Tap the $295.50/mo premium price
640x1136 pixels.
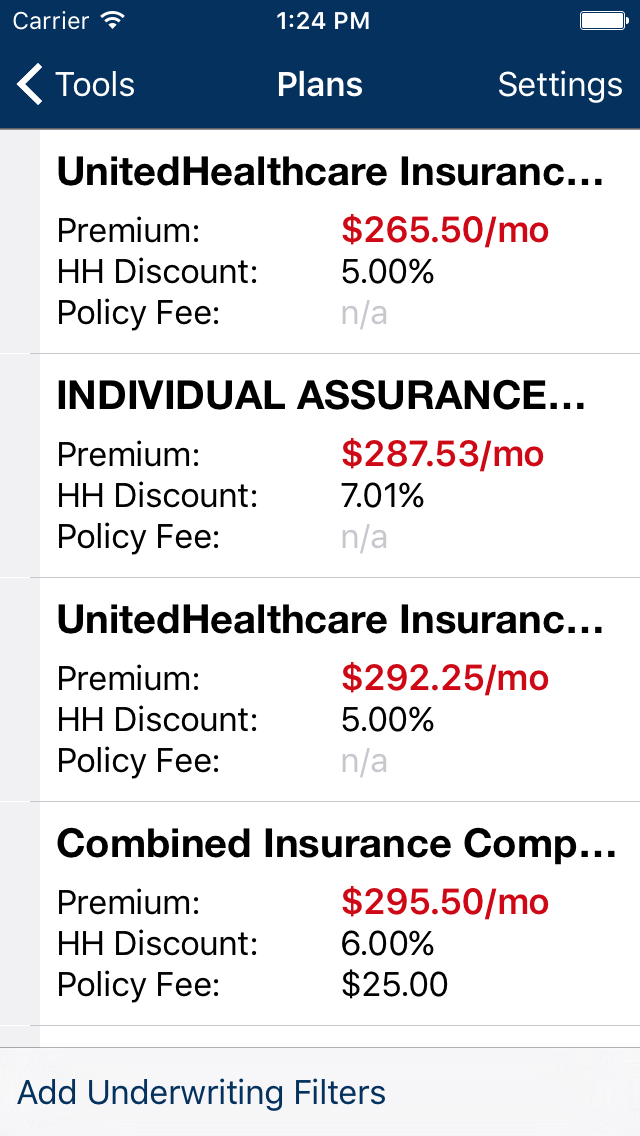[445, 903]
